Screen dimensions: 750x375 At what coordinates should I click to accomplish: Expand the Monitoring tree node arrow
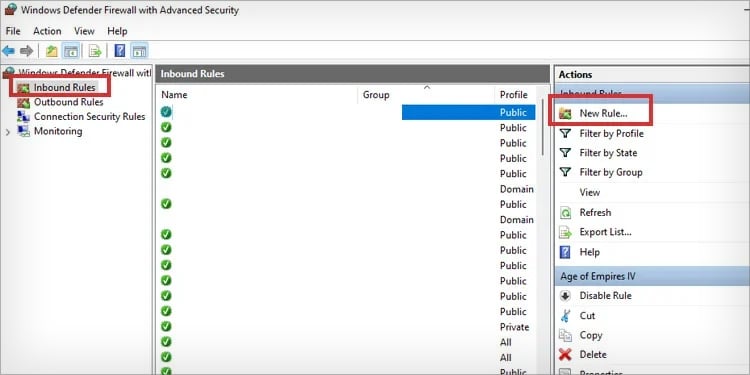8,132
